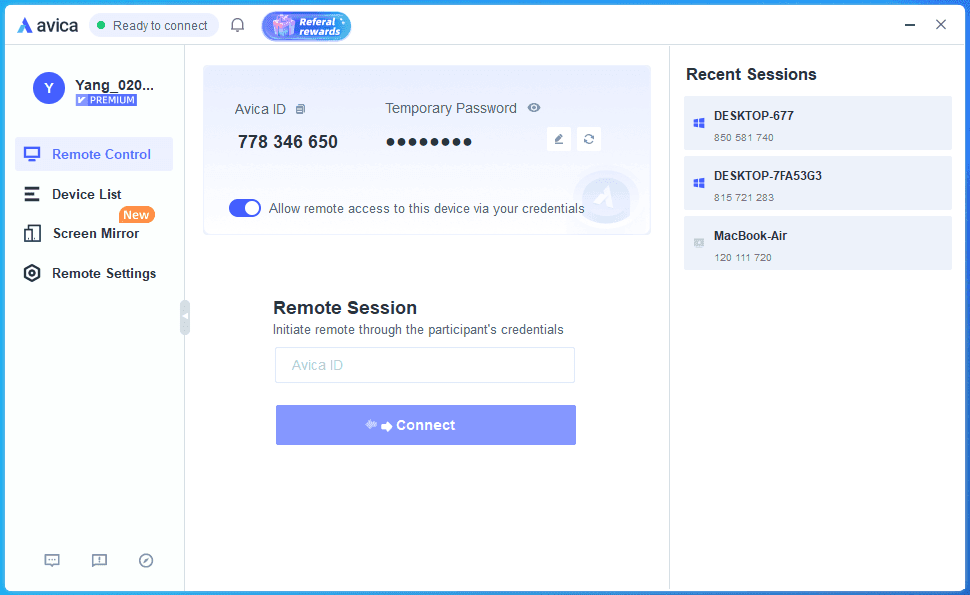Screen dimensions: 970x595
Task: Refresh the temporary password
Action: 589,139
